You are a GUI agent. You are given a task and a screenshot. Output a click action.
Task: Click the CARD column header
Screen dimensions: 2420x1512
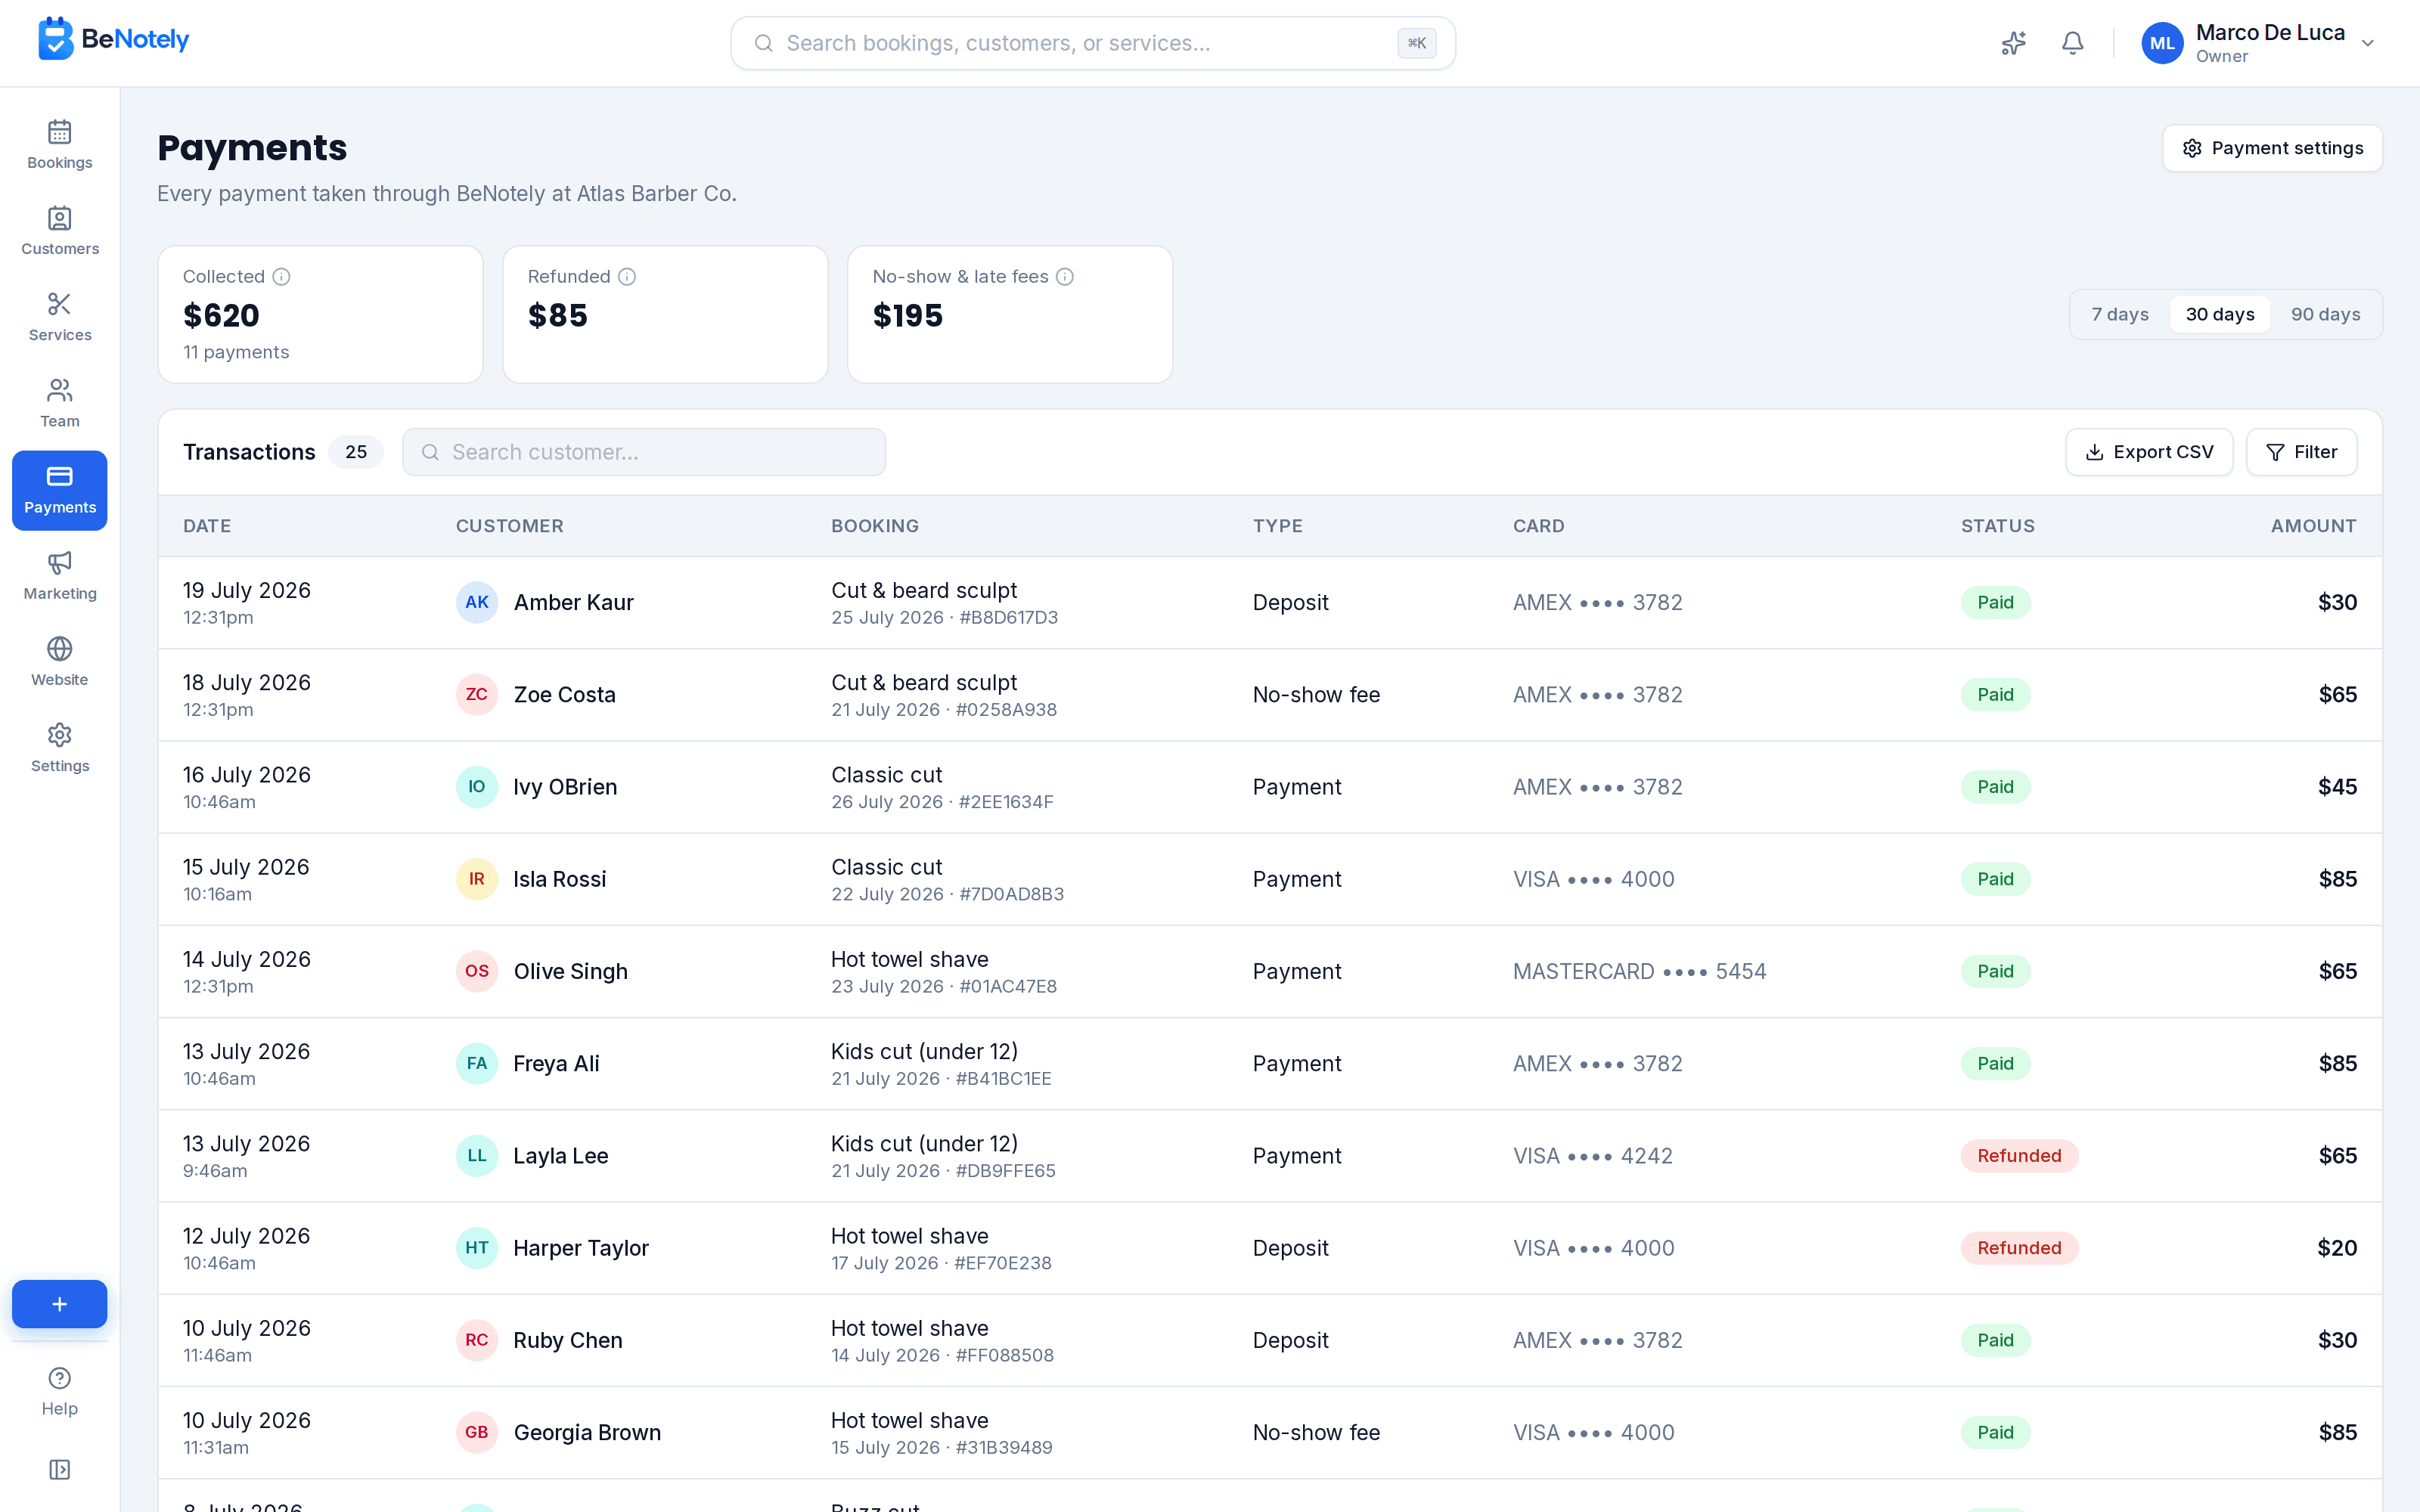tap(1538, 526)
